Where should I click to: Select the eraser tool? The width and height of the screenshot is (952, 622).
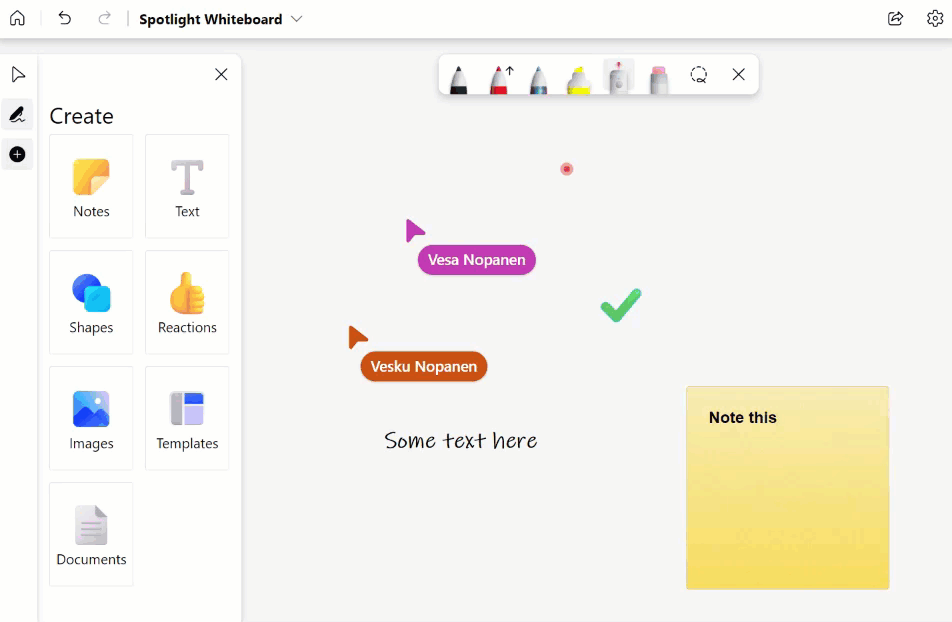click(x=658, y=77)
